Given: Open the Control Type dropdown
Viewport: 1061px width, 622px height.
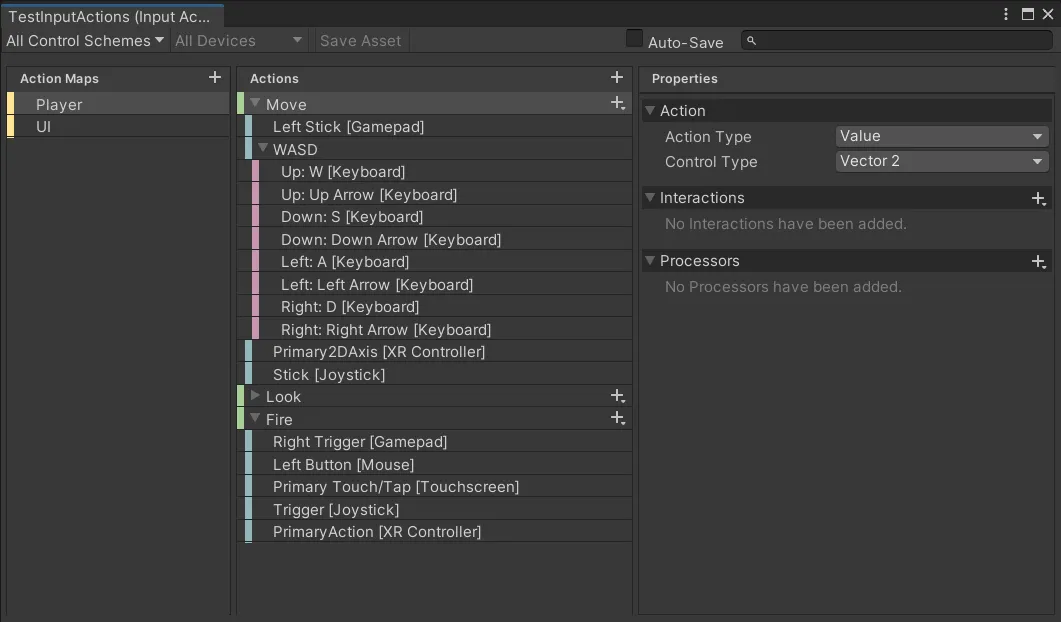Looking at the screenshot, I should point(941,161).
